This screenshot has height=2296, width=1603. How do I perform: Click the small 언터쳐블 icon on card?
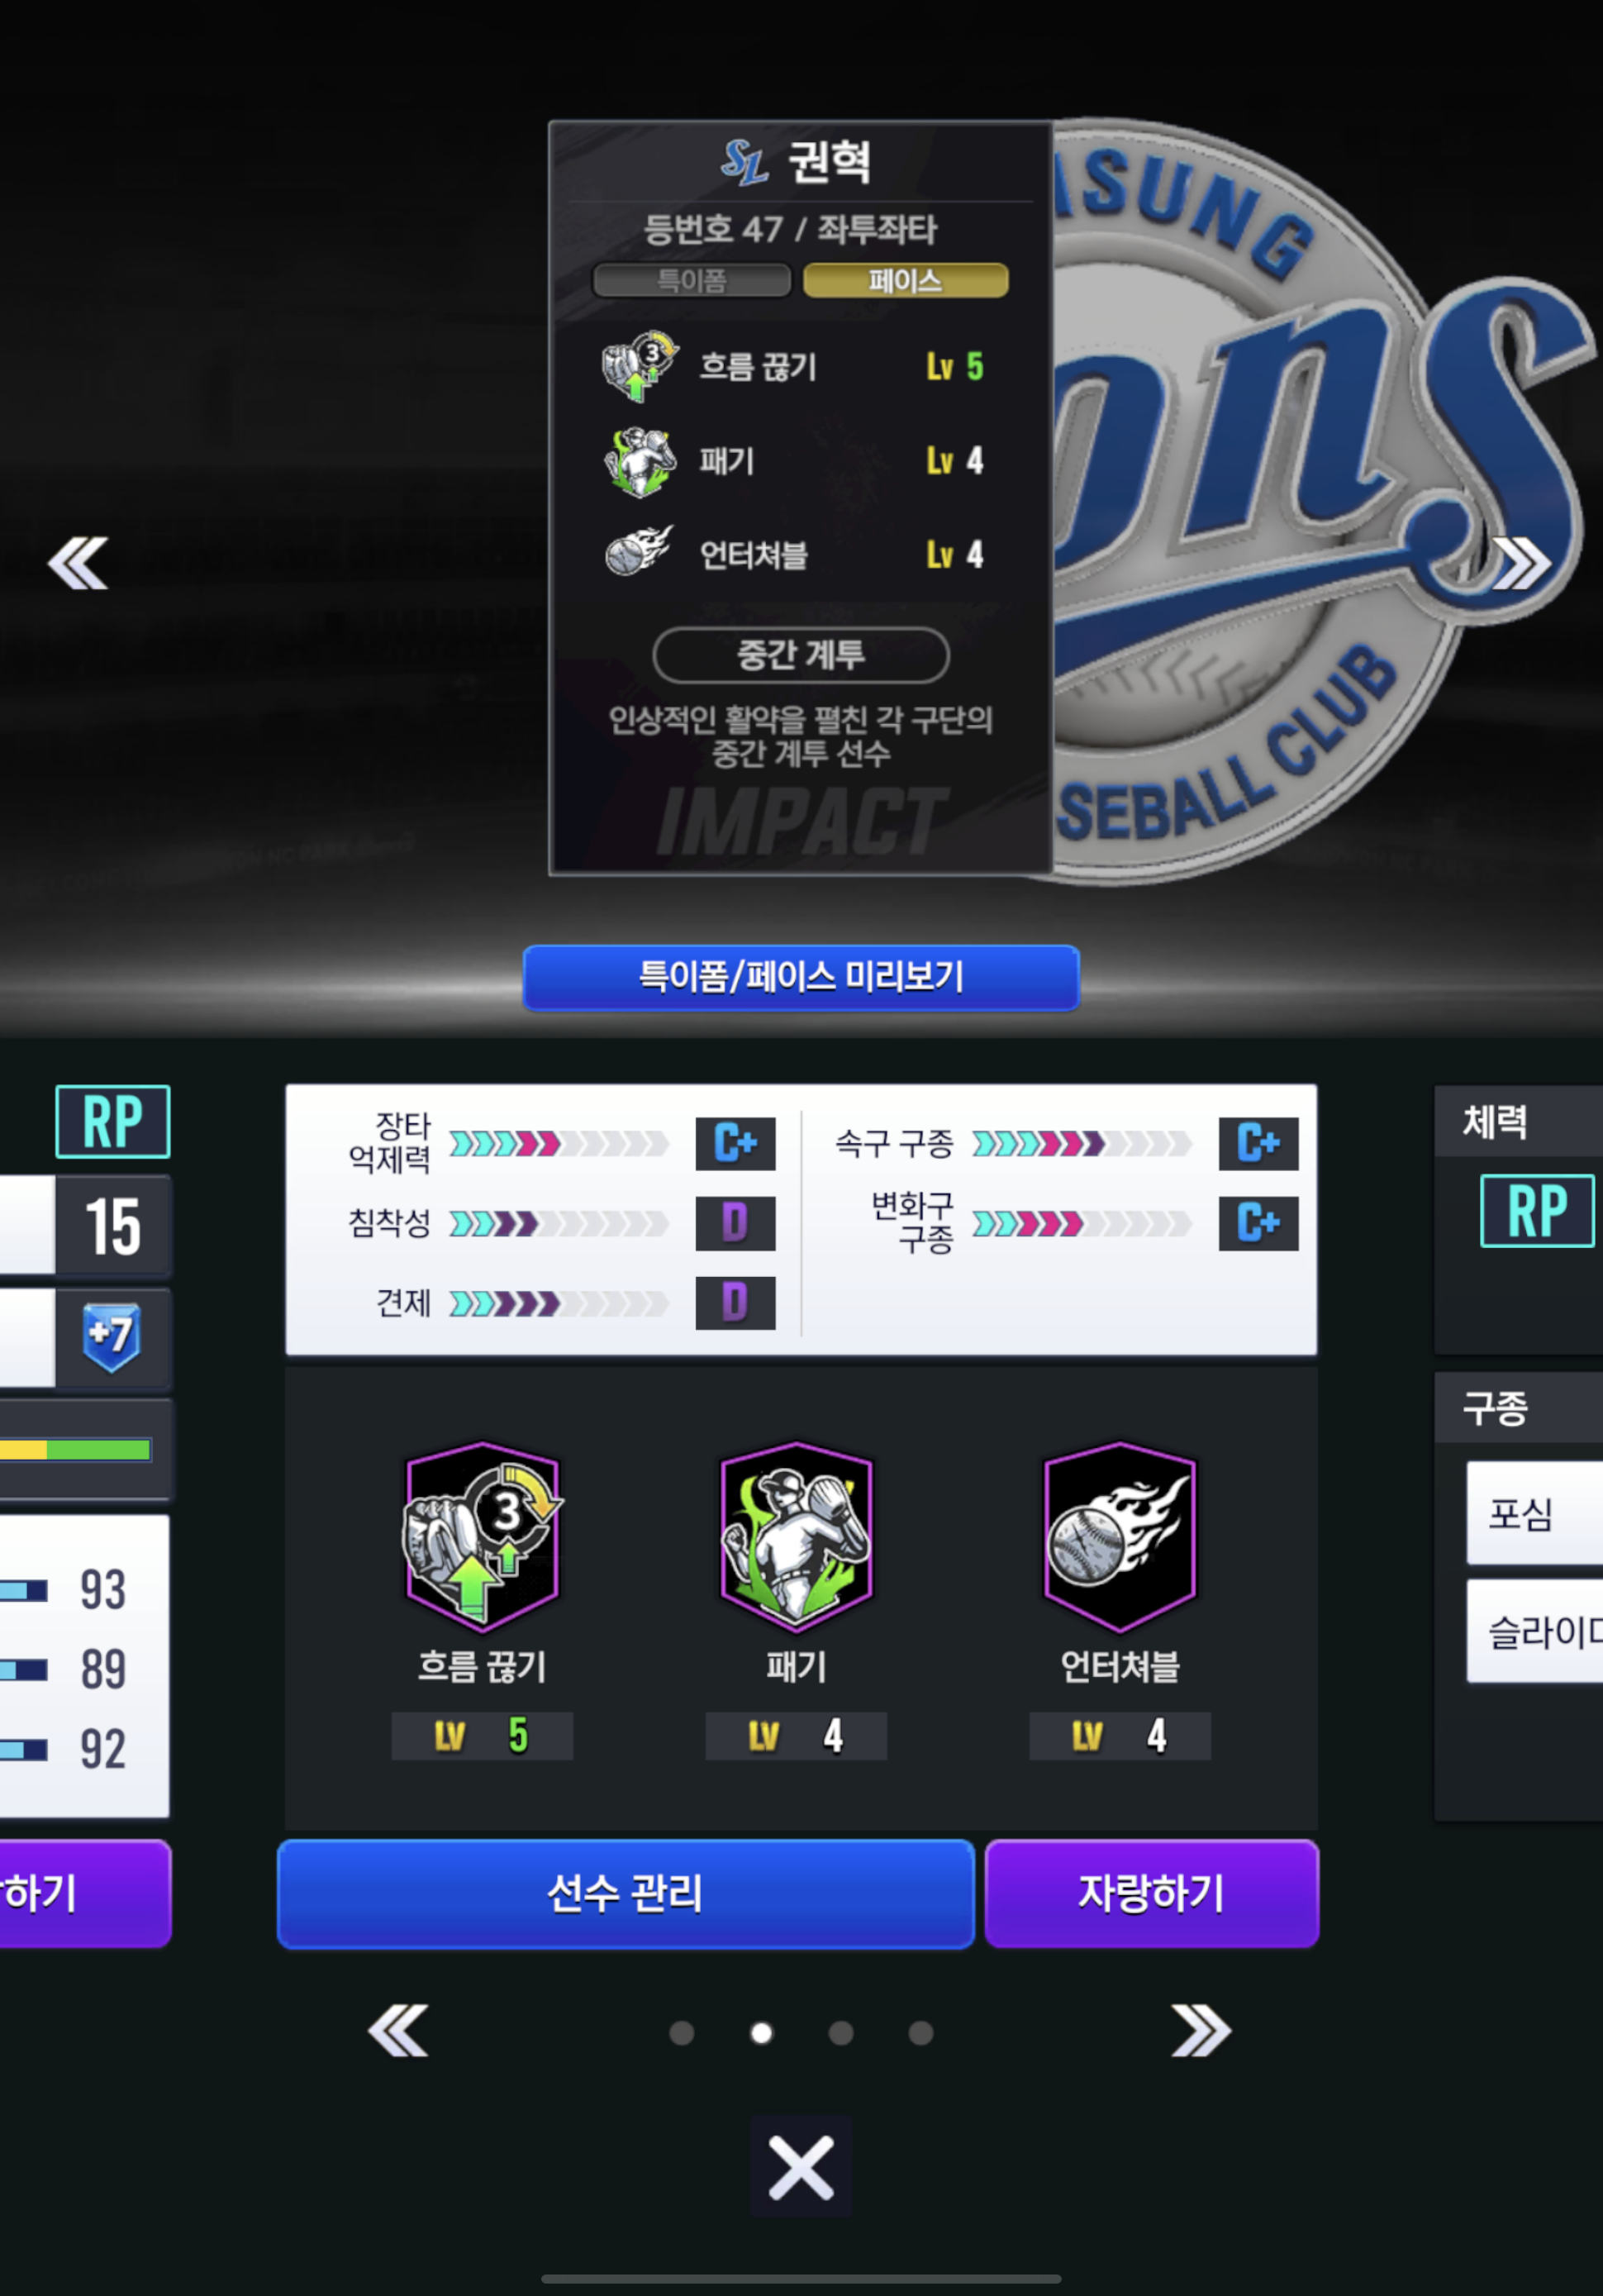pyautogui.click(x=639, y=552)
